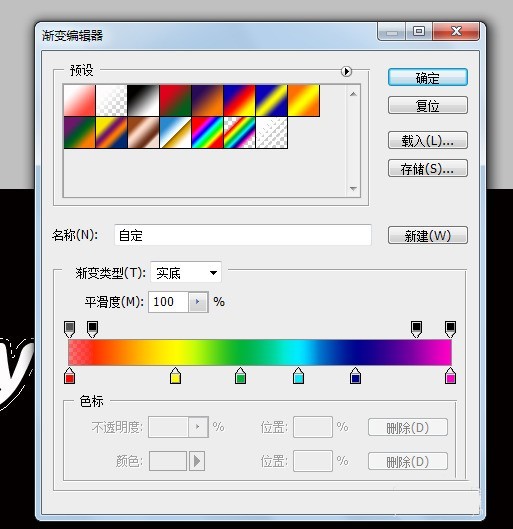Screen dimensions: 513x529
Task: Select the second opacity stop from left
Action: click(92, 329)
